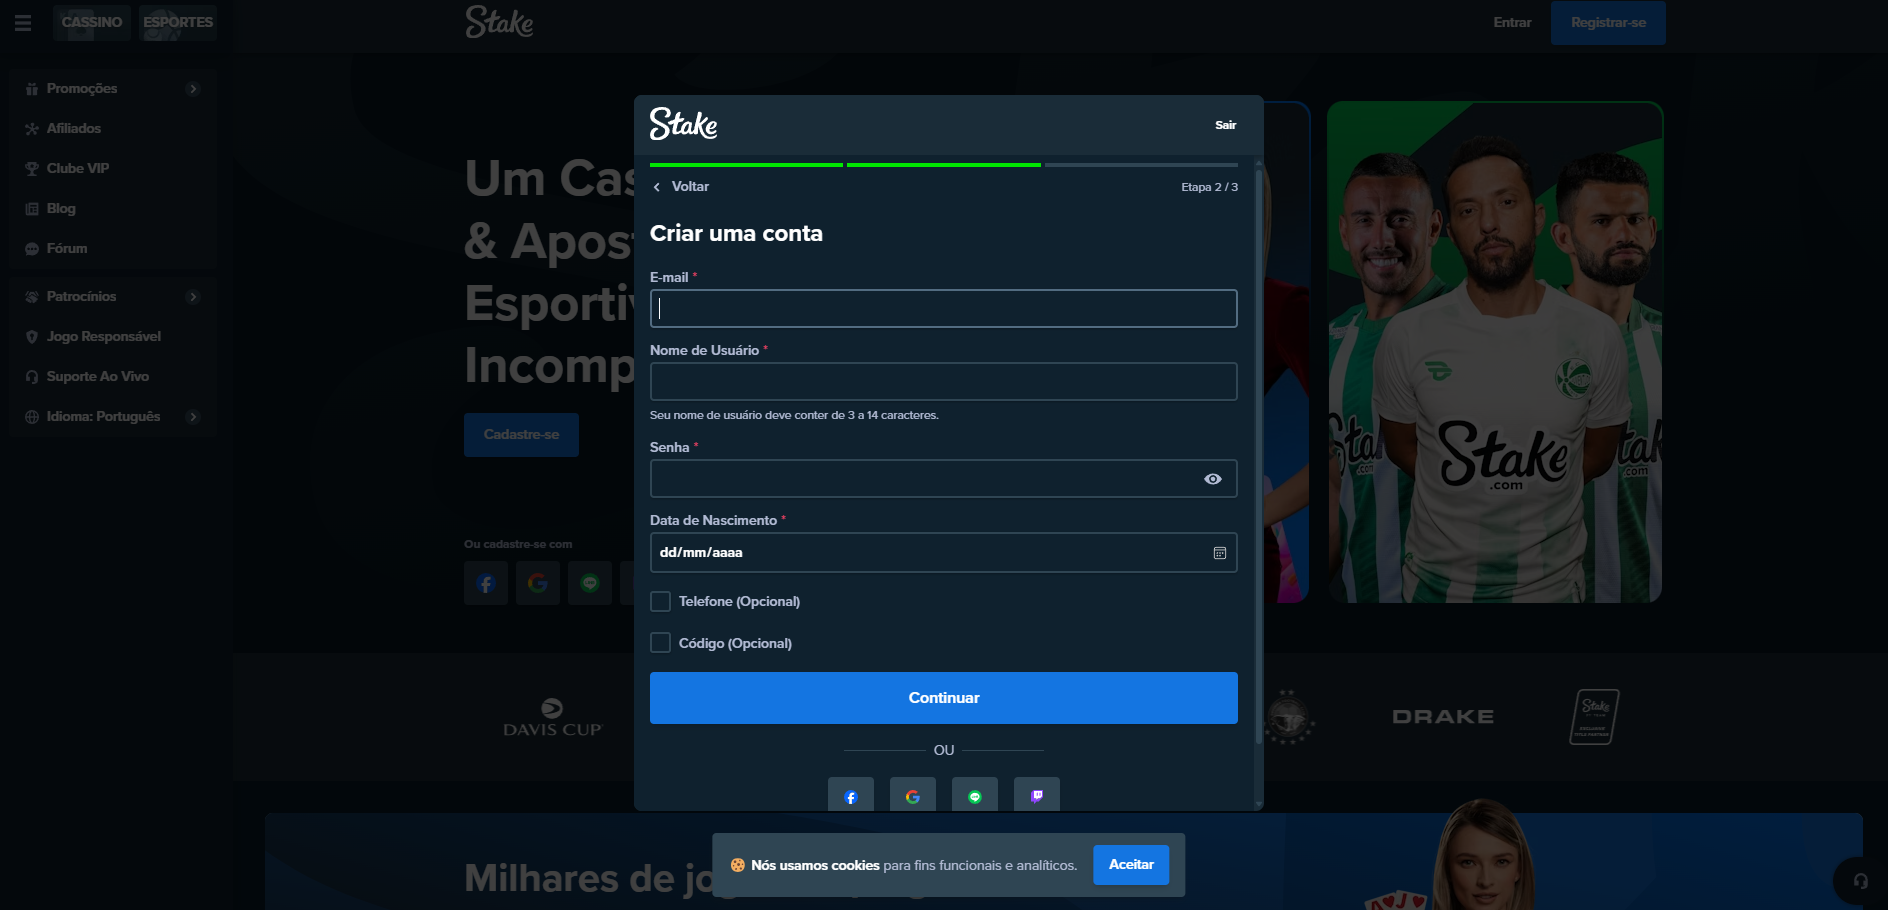Open the calendar picker icon in the birth date field
1888x910 pixels.
(1220, 553)
